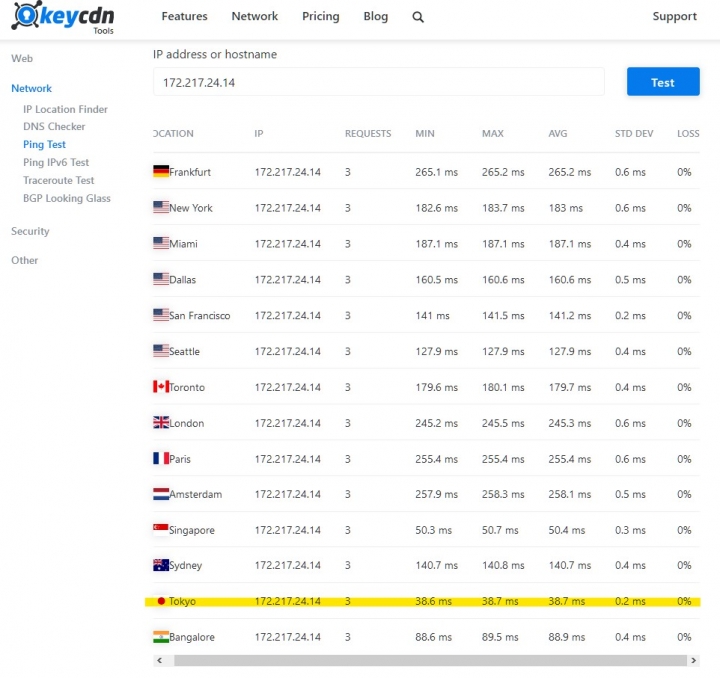720x678 pixels.
Task: Select Tokyo min value 38.6 ms
Action: 433,601
